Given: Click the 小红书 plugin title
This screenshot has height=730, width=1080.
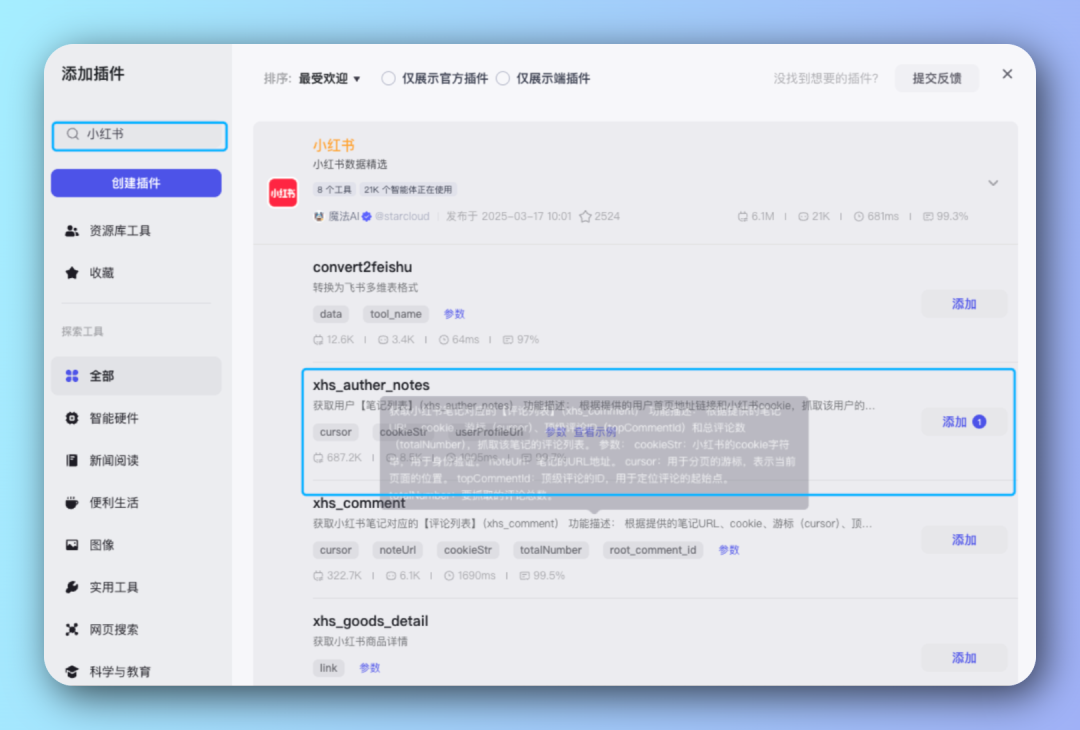Looking at the screenshot, I should coord(333,145).
